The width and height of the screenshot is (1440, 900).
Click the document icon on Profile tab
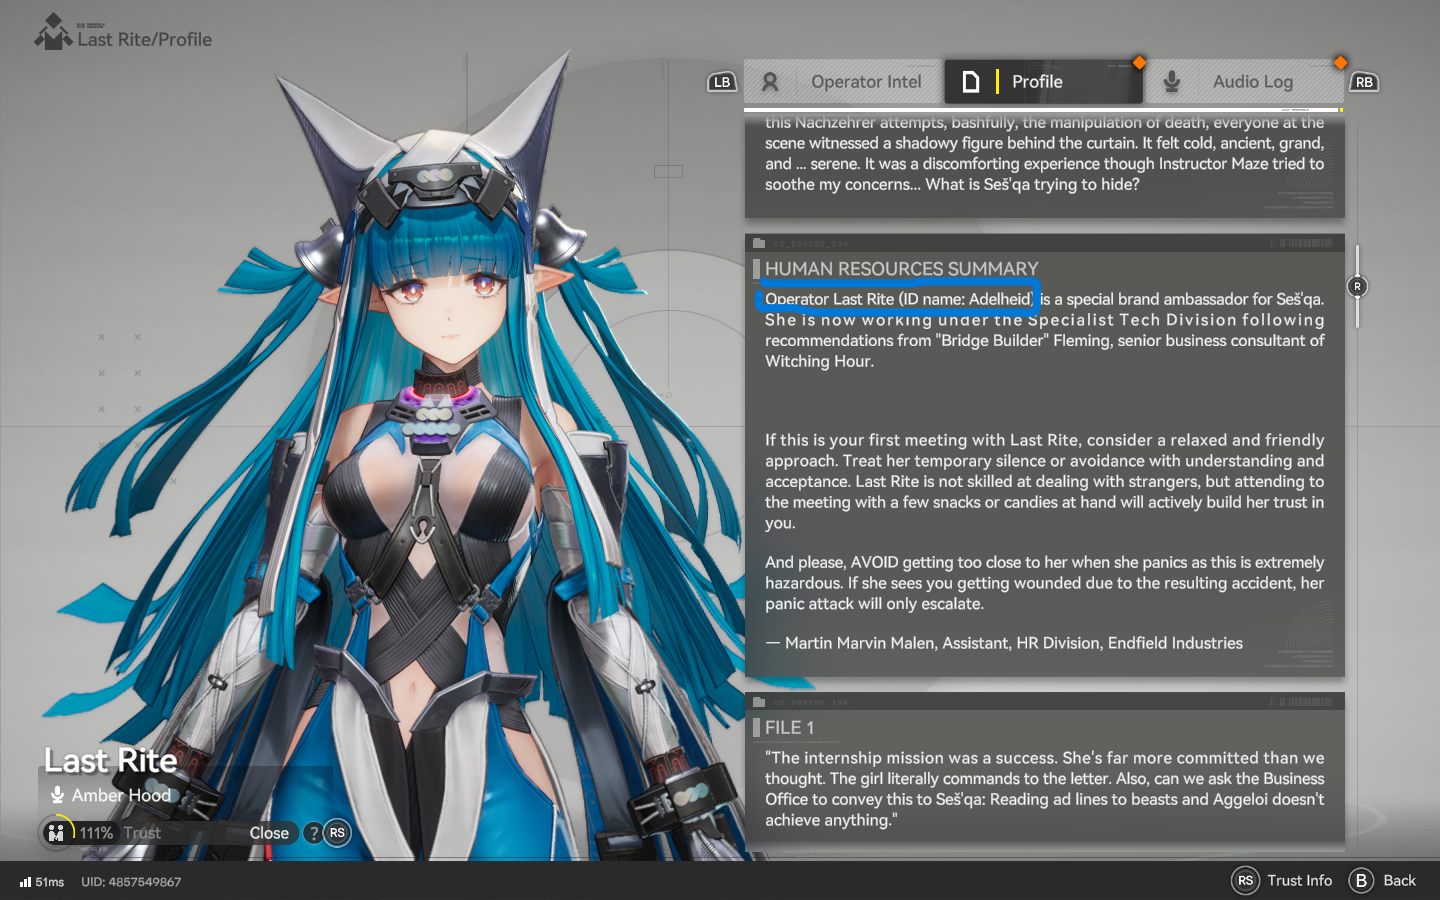pos(970,82)
